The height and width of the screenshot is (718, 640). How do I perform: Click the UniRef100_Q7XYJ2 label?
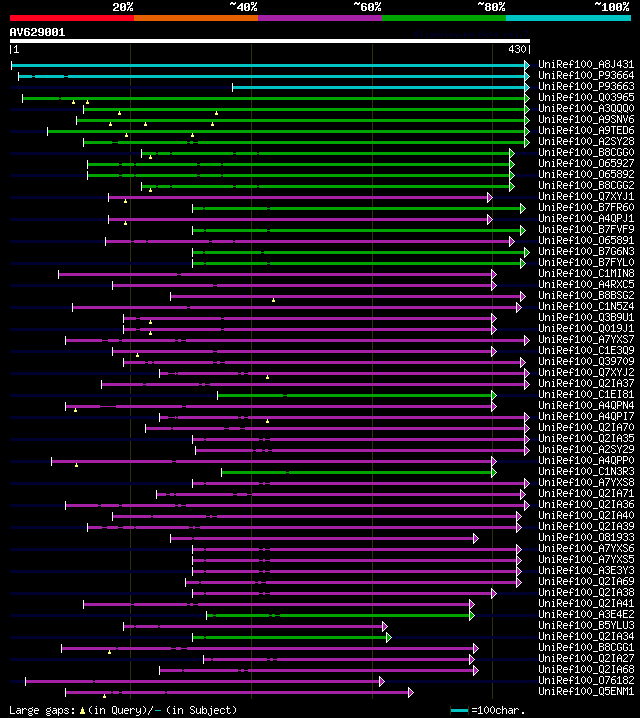tap(586, 372)
